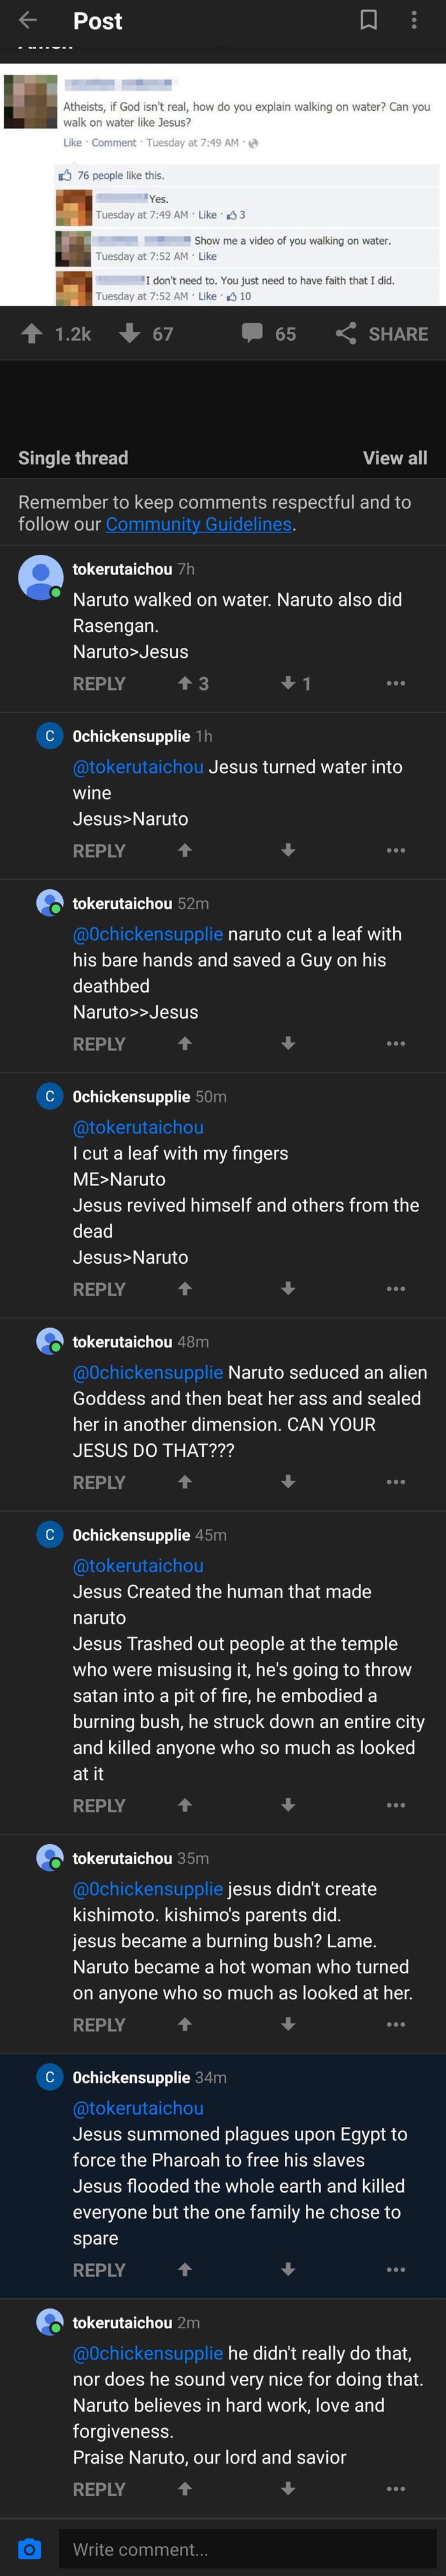
Task: Bookmark this post with the save icon
Action: [x=368, y=20]
